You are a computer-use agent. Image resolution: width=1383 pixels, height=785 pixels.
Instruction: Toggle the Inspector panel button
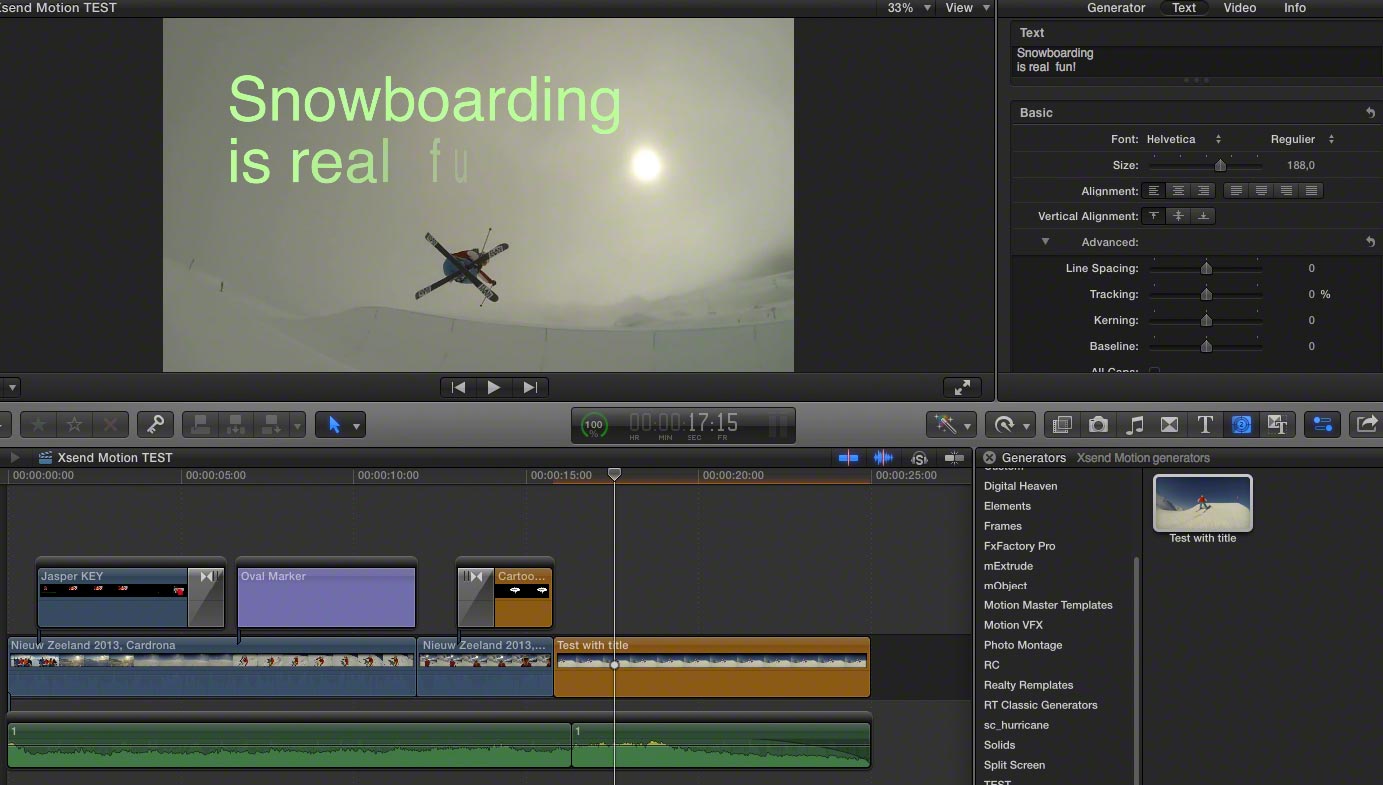coord(1322,425)
